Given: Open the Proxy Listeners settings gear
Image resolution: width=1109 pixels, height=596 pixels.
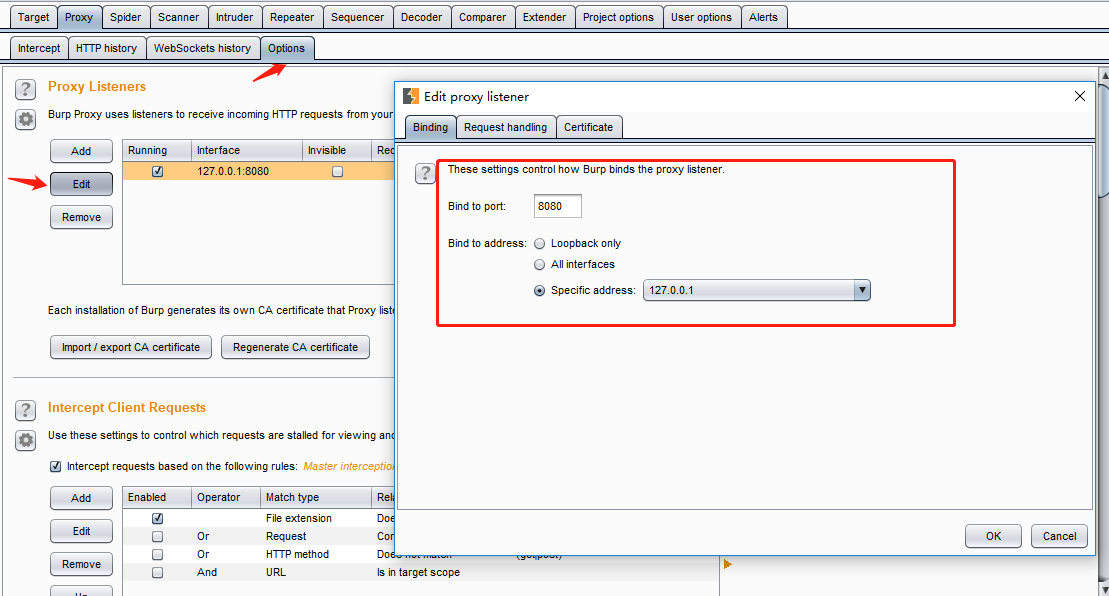Looking at the screenshot, I should [25, 119].
